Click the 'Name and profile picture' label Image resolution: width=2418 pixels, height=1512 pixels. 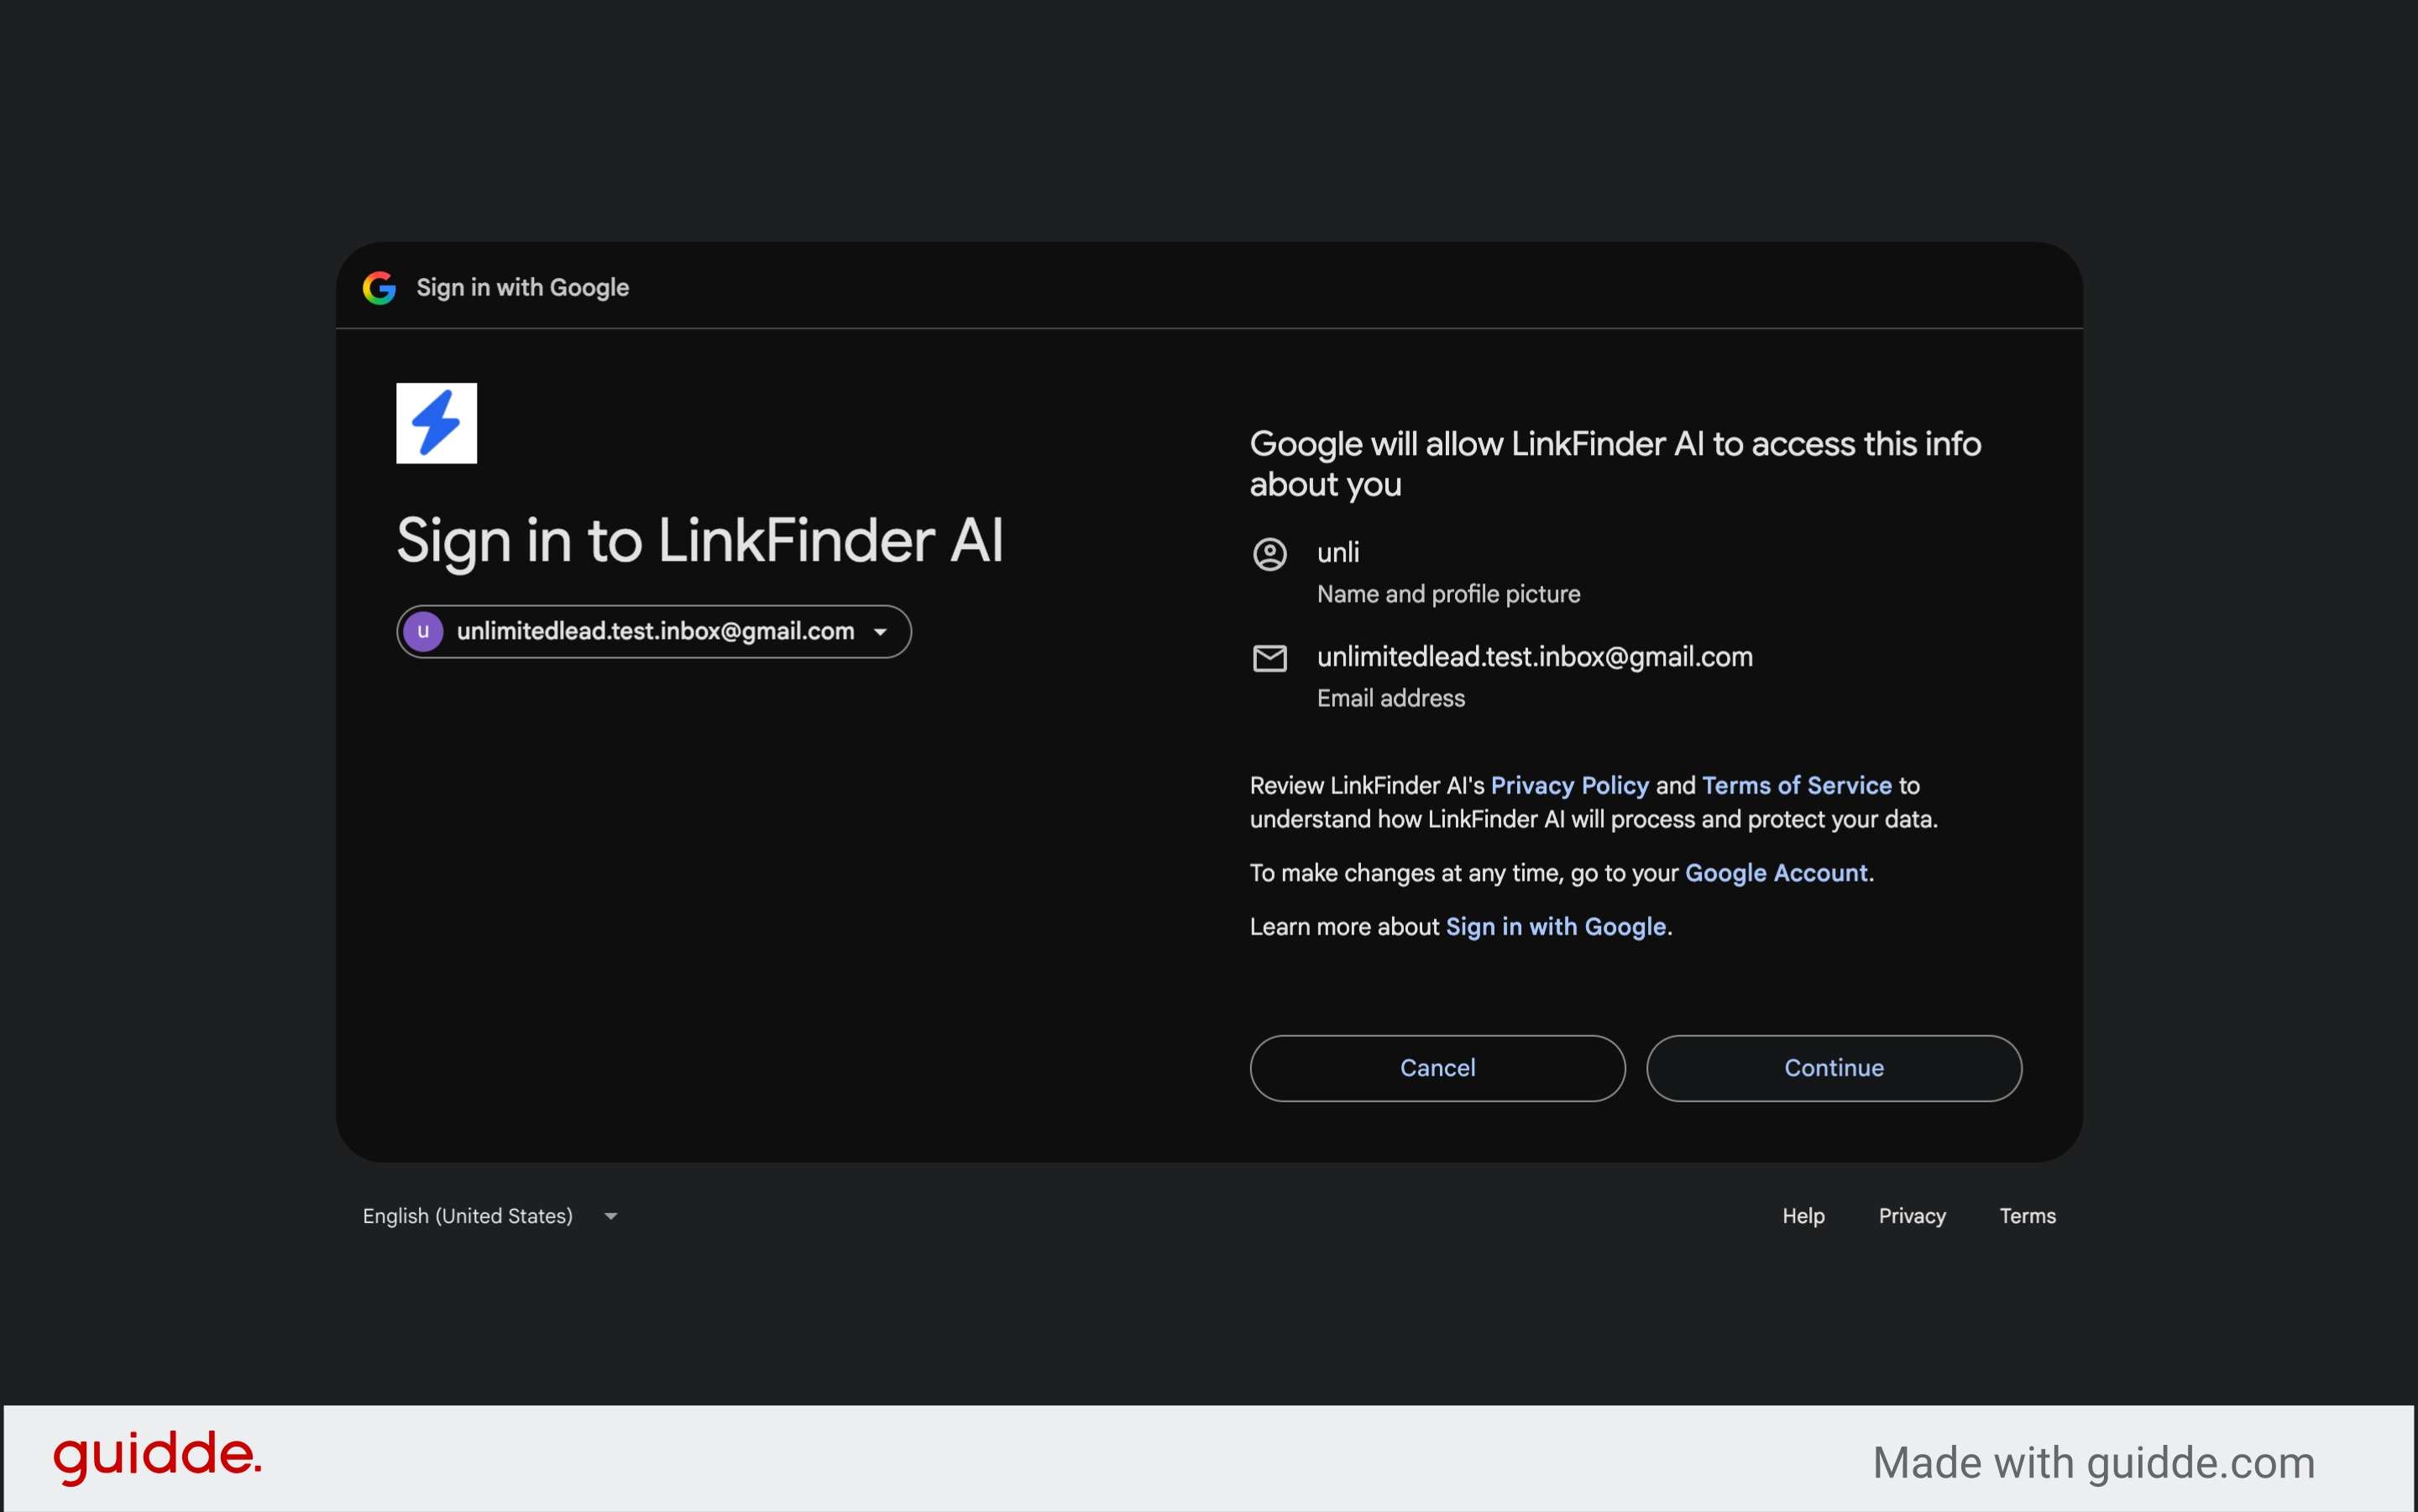click(x=1448, y=594)
